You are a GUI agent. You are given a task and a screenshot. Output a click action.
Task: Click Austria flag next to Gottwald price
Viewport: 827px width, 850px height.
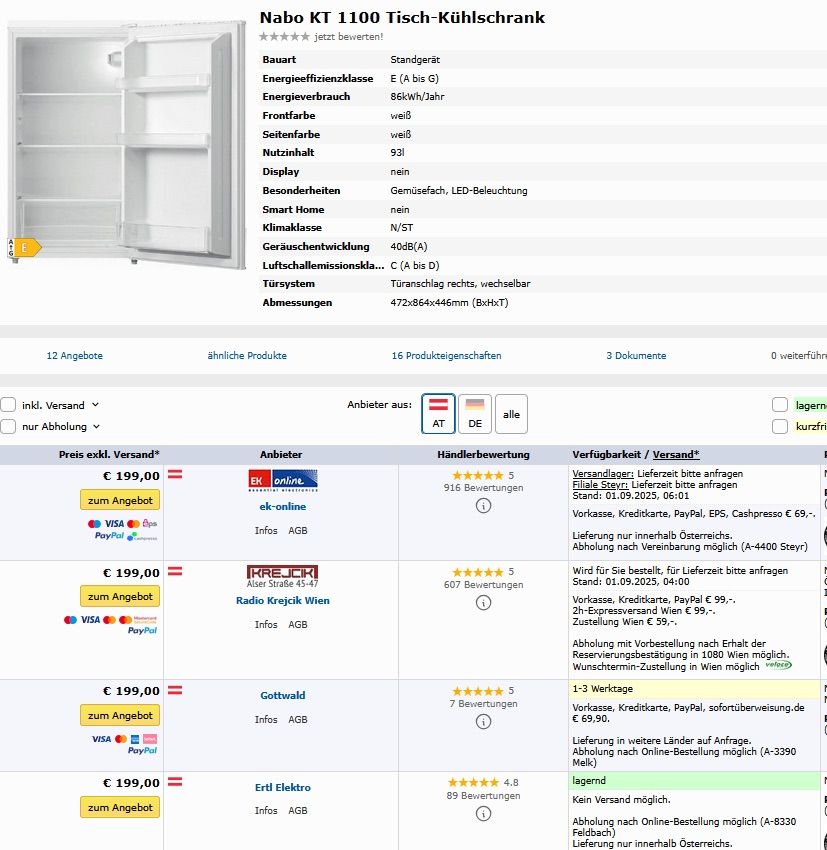click(x=175, y=690)
